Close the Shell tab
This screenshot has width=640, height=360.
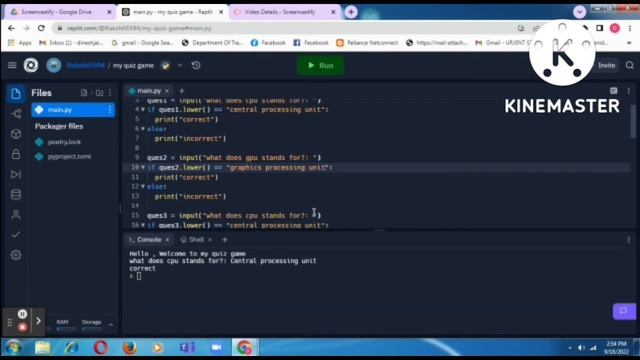(x=210, y=240)
